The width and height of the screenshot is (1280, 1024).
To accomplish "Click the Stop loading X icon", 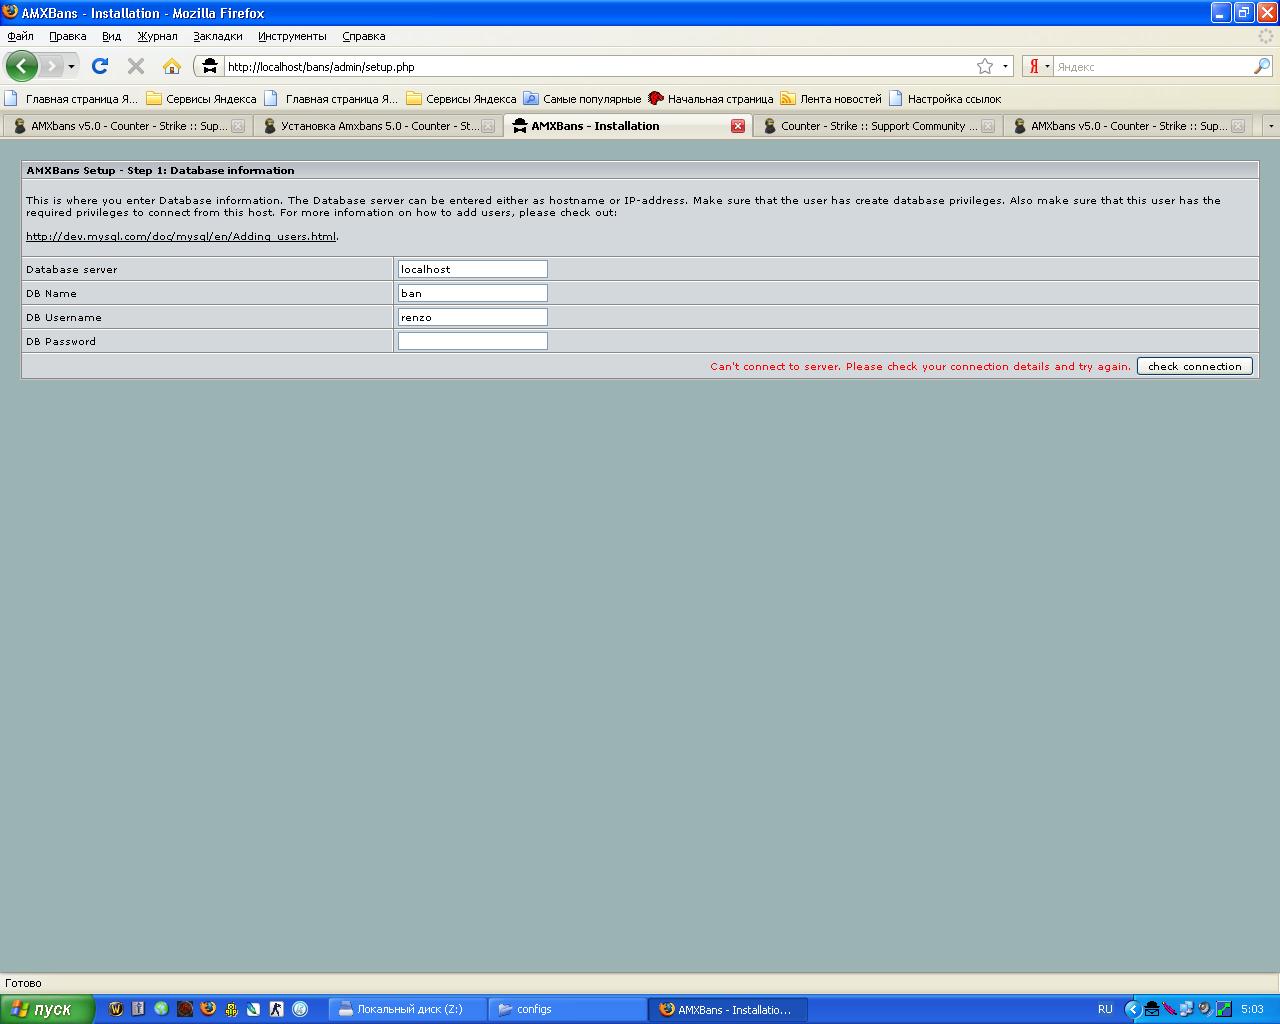I will pos(136,66).
